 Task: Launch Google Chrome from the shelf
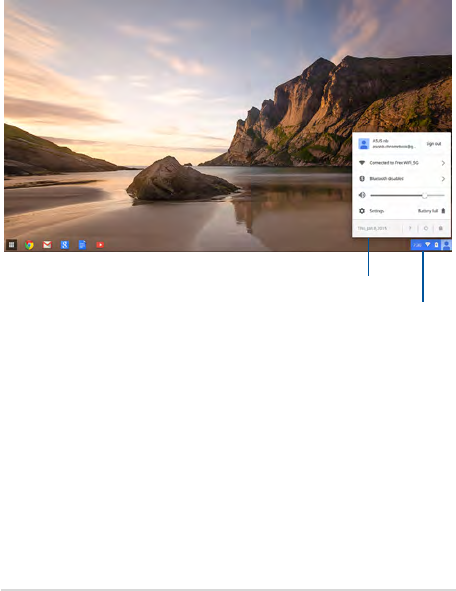[29, 245]
